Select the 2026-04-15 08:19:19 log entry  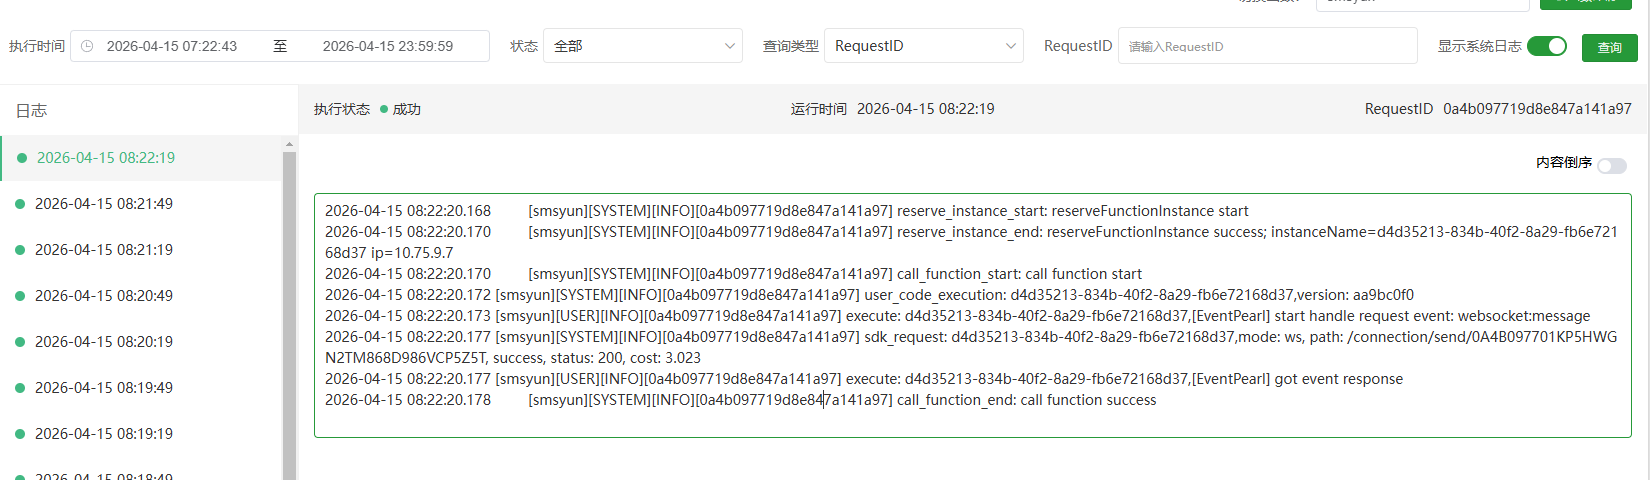104,434
